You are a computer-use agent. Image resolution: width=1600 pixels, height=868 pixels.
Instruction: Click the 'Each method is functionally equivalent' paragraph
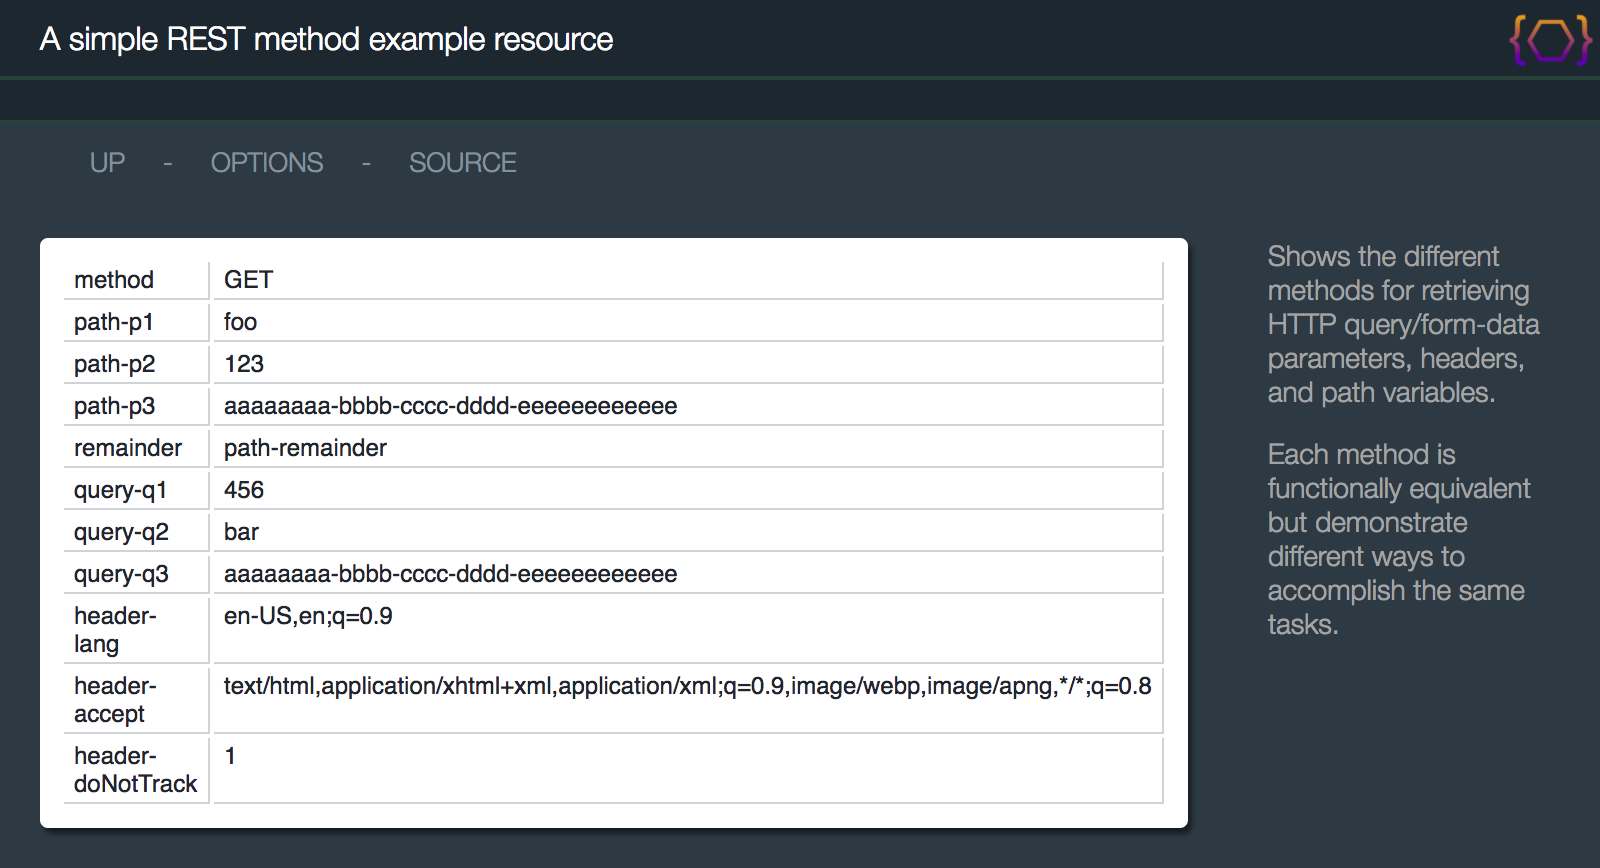tap(1399, 539)
